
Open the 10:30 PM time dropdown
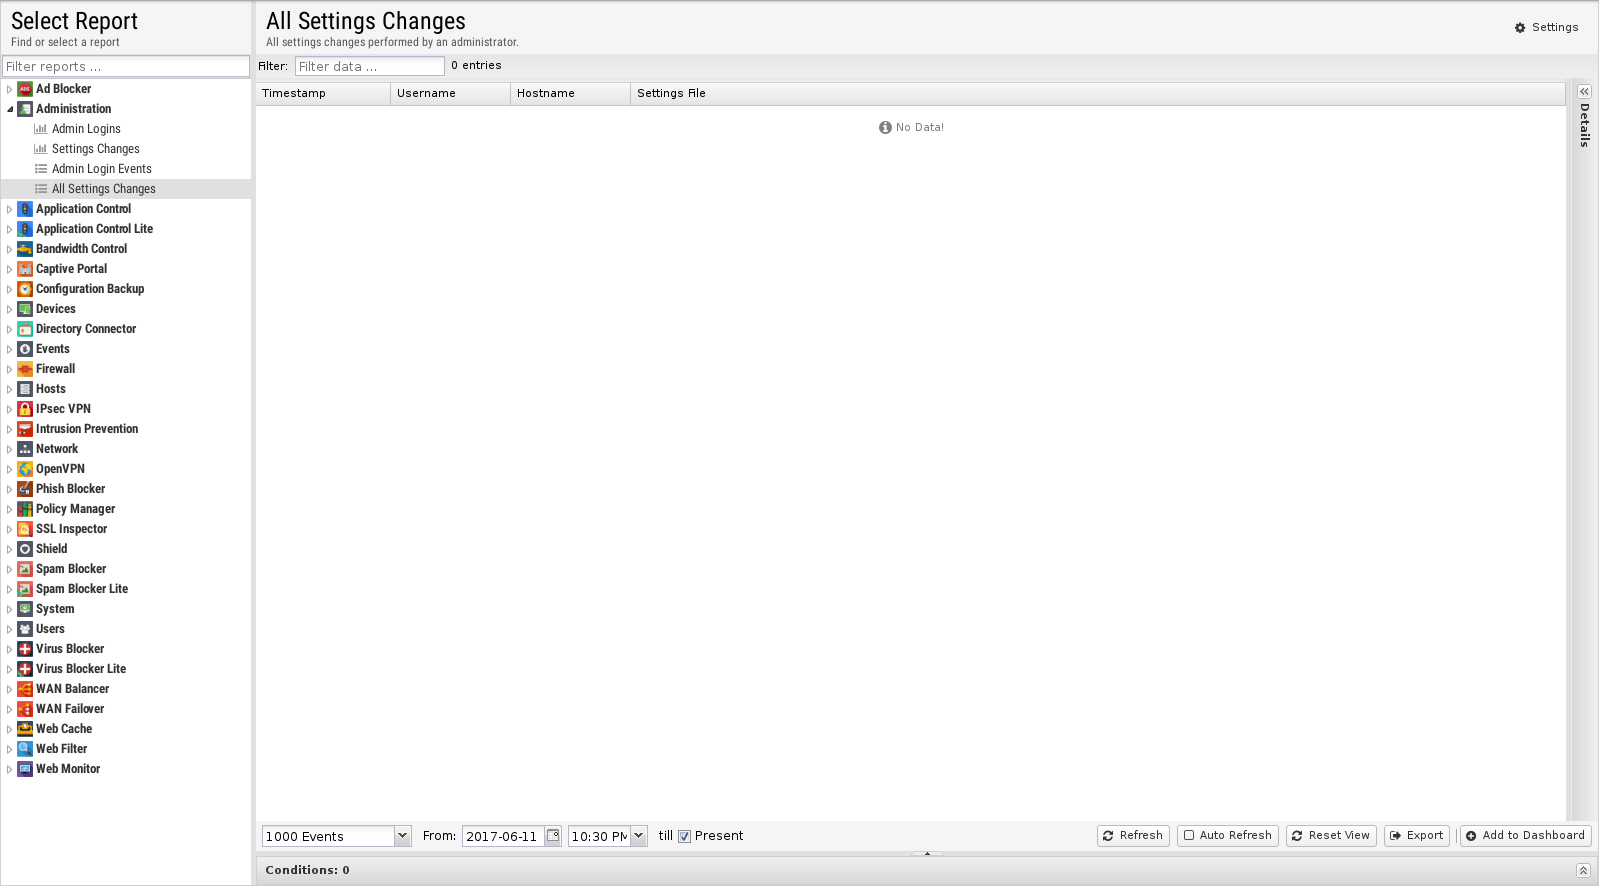tap(638, 836)
